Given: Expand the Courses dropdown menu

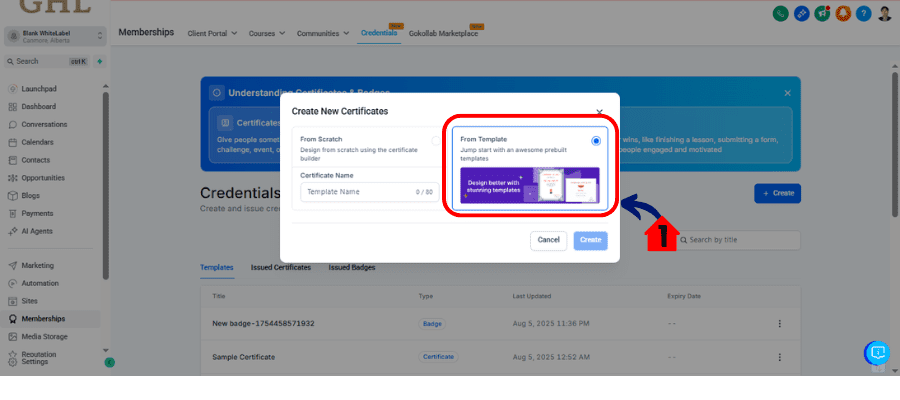Looking at the screenshot, I should point(267,33).
